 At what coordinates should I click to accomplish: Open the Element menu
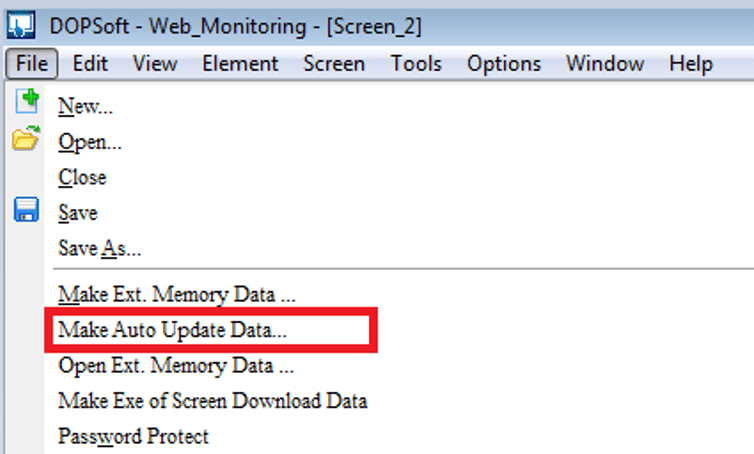click(x=240, y=63)
